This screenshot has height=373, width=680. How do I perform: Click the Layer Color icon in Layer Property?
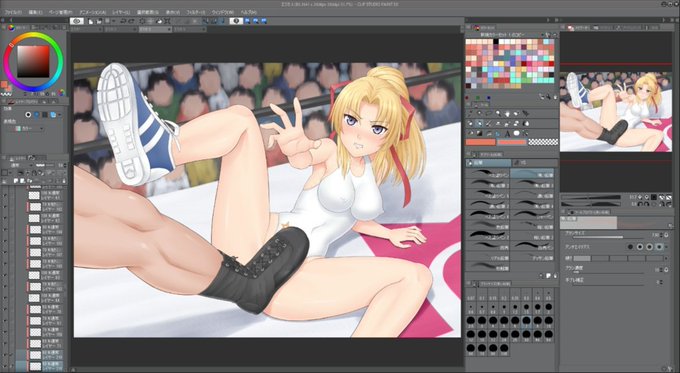coord(53,115)
